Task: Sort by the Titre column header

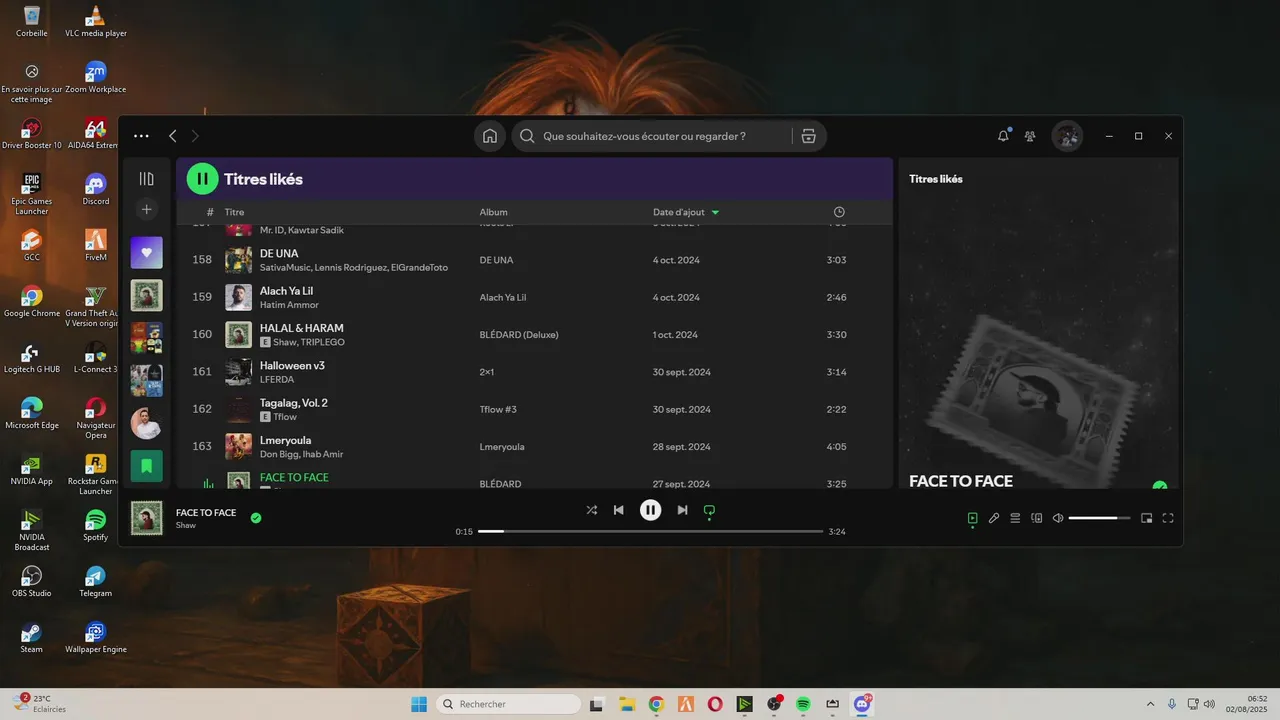Action: tap(234, 212)
